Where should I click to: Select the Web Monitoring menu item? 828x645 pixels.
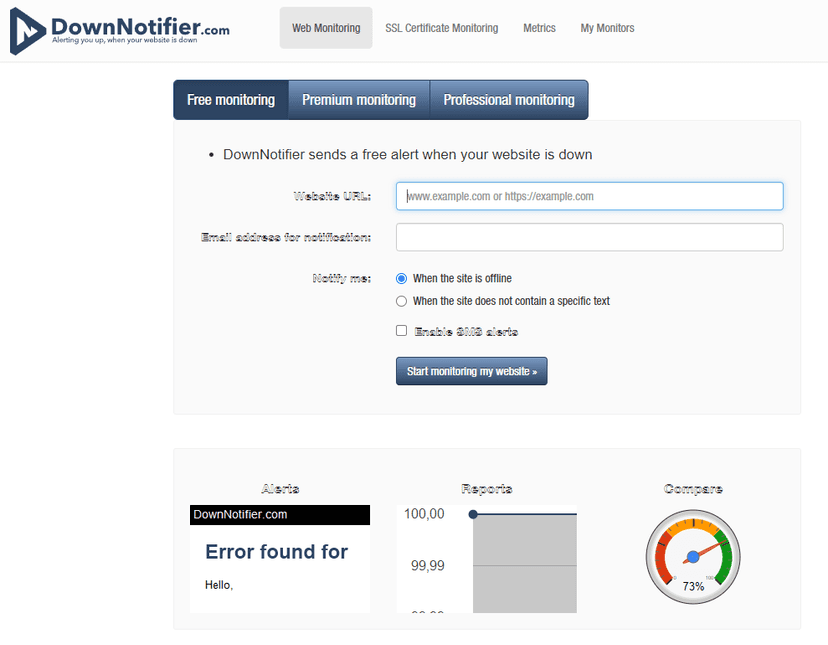click(325, 28)
